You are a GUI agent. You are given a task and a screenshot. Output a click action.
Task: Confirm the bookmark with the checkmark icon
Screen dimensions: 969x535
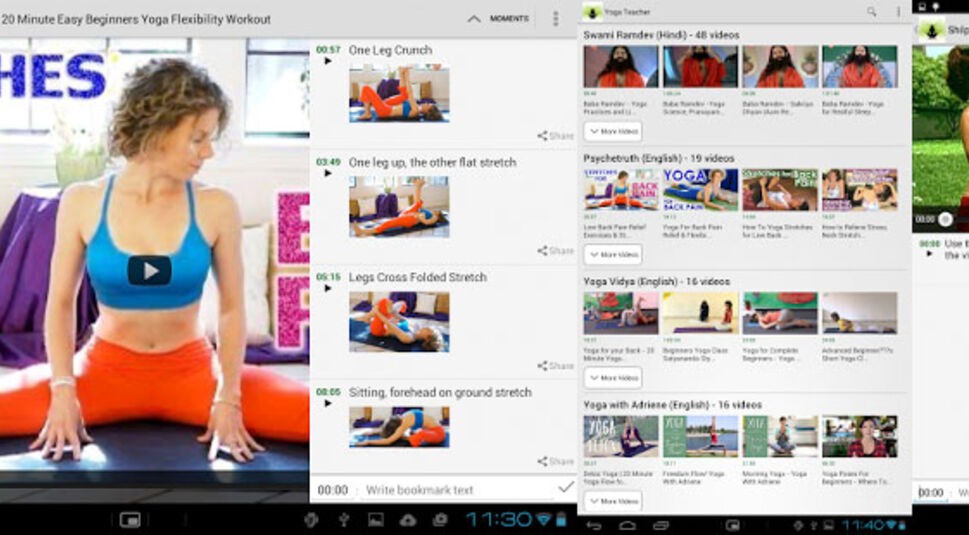click(566, 488)
